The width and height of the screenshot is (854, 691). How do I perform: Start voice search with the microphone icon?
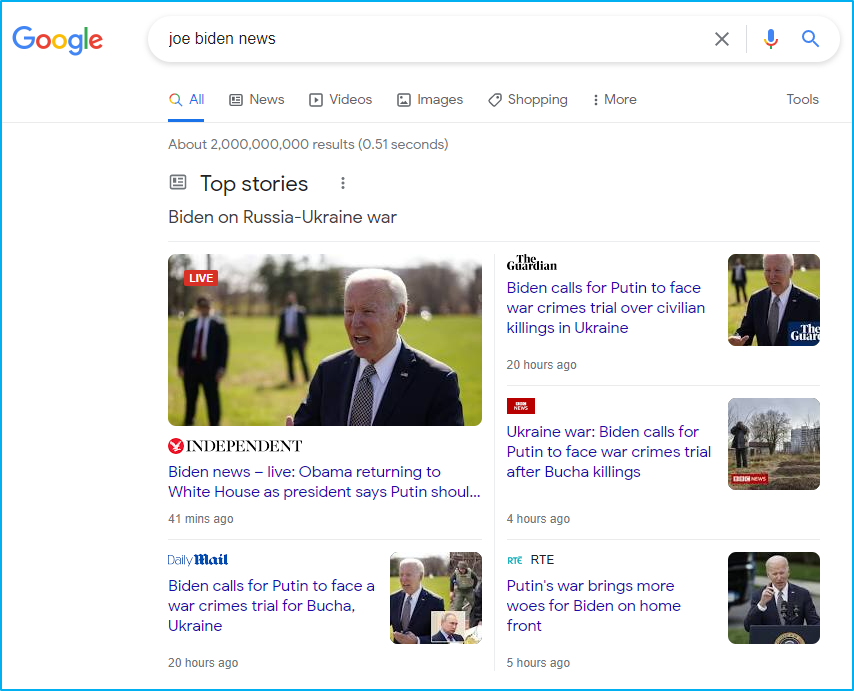click(771, 39)
